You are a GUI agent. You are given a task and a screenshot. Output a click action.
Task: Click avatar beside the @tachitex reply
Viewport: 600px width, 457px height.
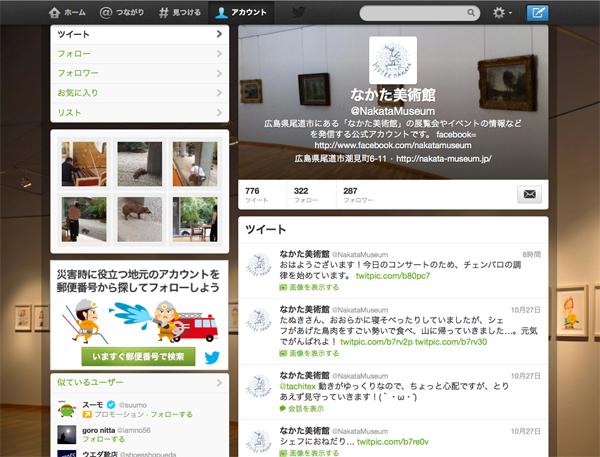(x=259, y=386)
